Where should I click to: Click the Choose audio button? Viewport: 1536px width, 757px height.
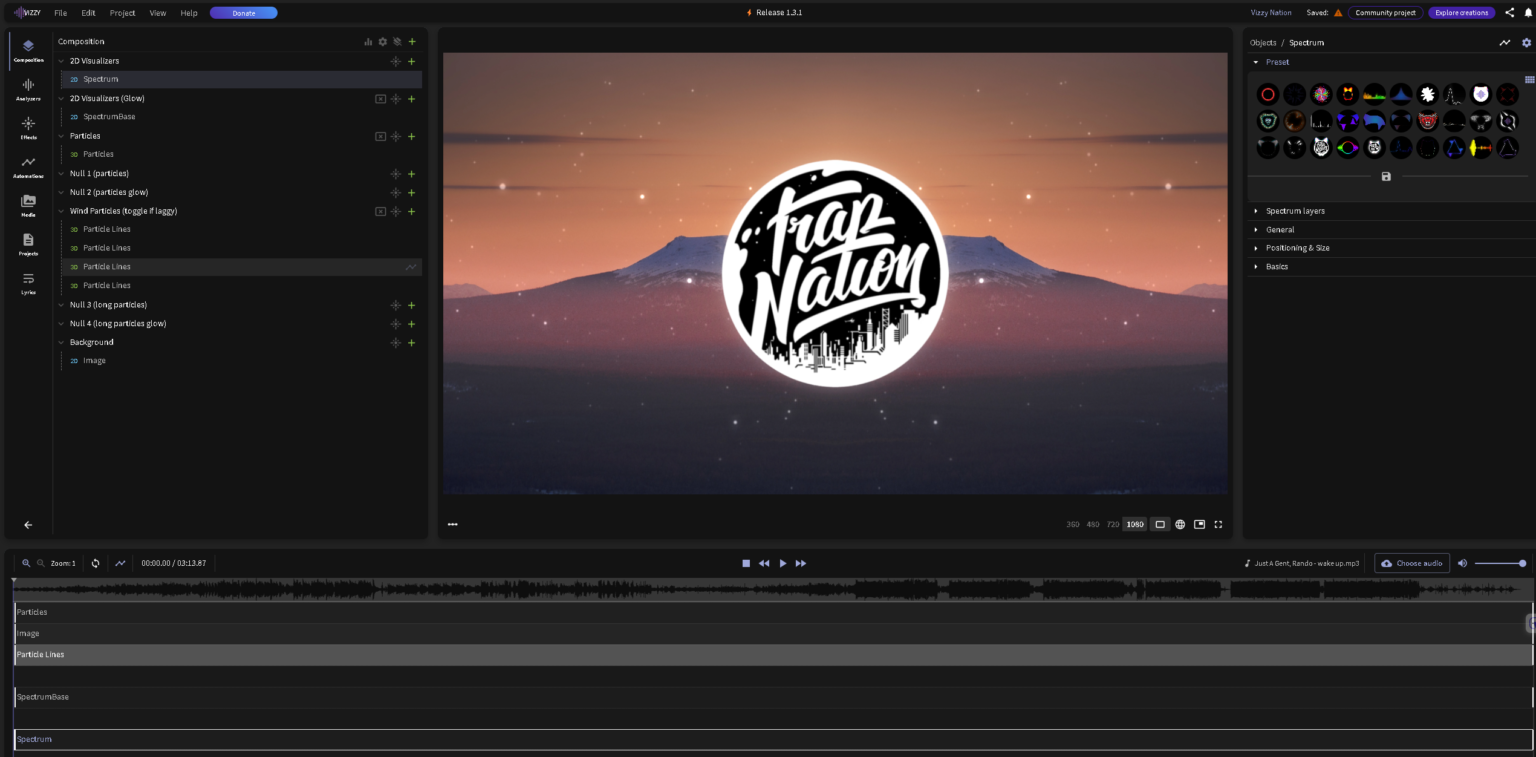tap(1412, 563)
